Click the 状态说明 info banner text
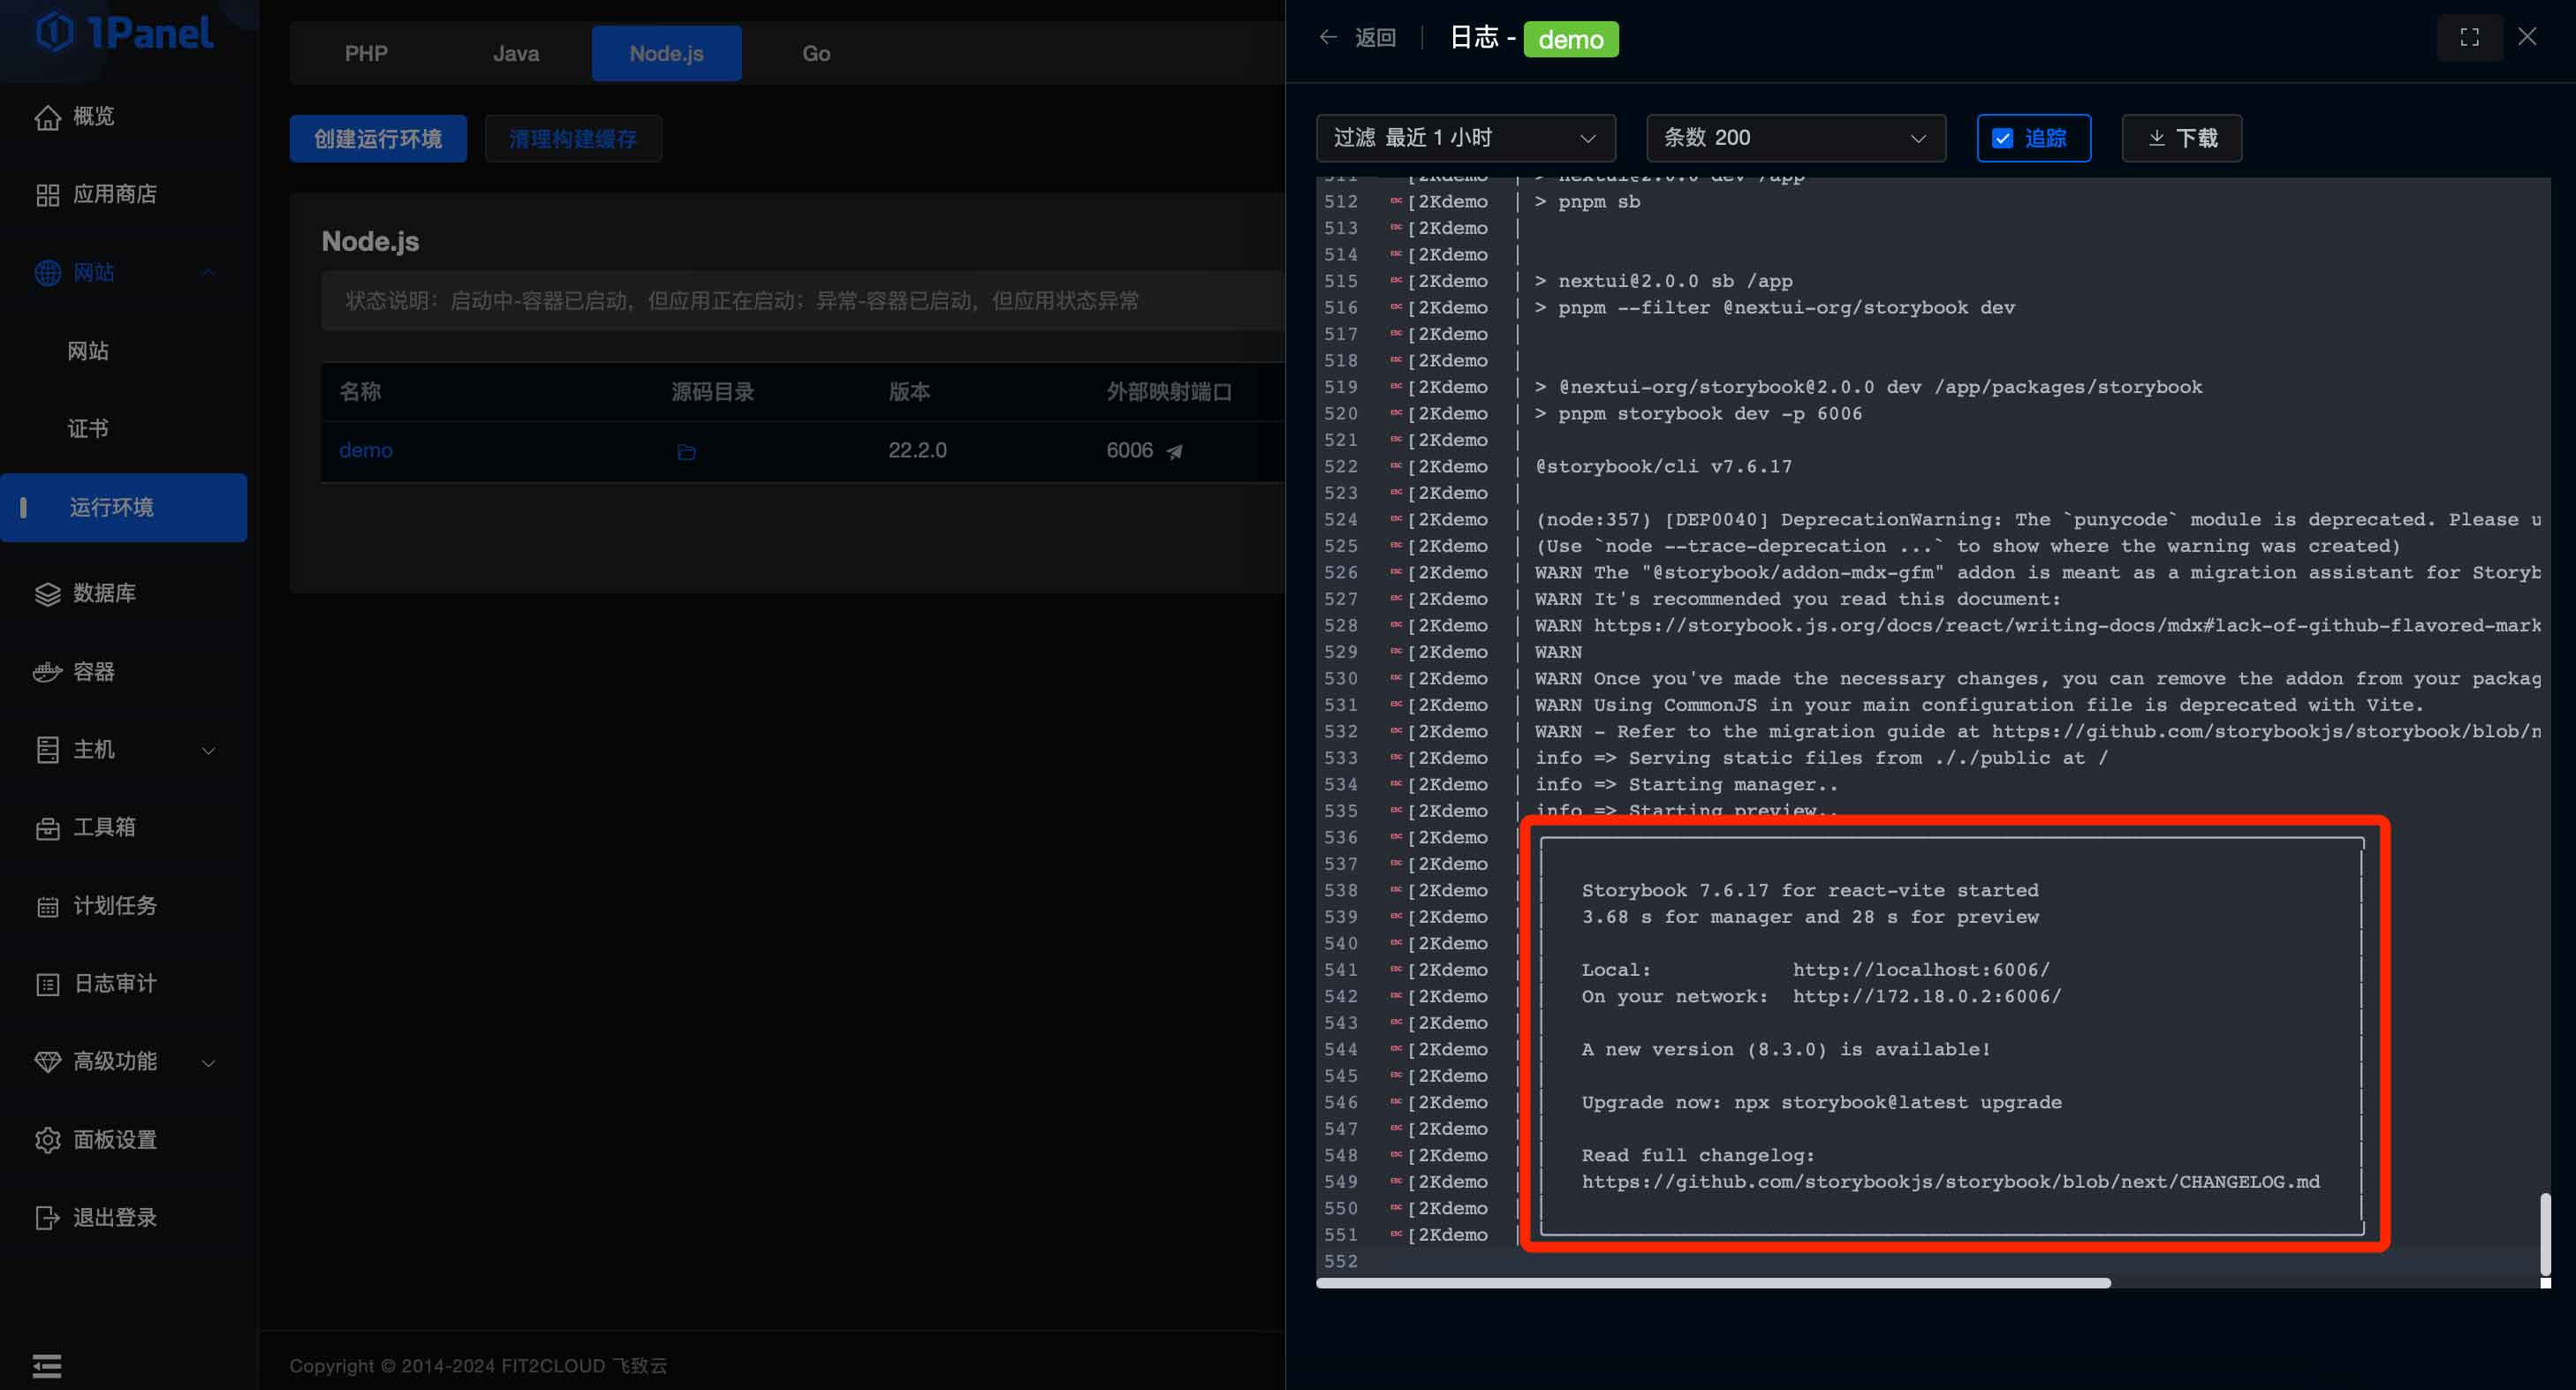Image resolution: width=2576 pixels, height=1390 pixels. pos(742,301)
